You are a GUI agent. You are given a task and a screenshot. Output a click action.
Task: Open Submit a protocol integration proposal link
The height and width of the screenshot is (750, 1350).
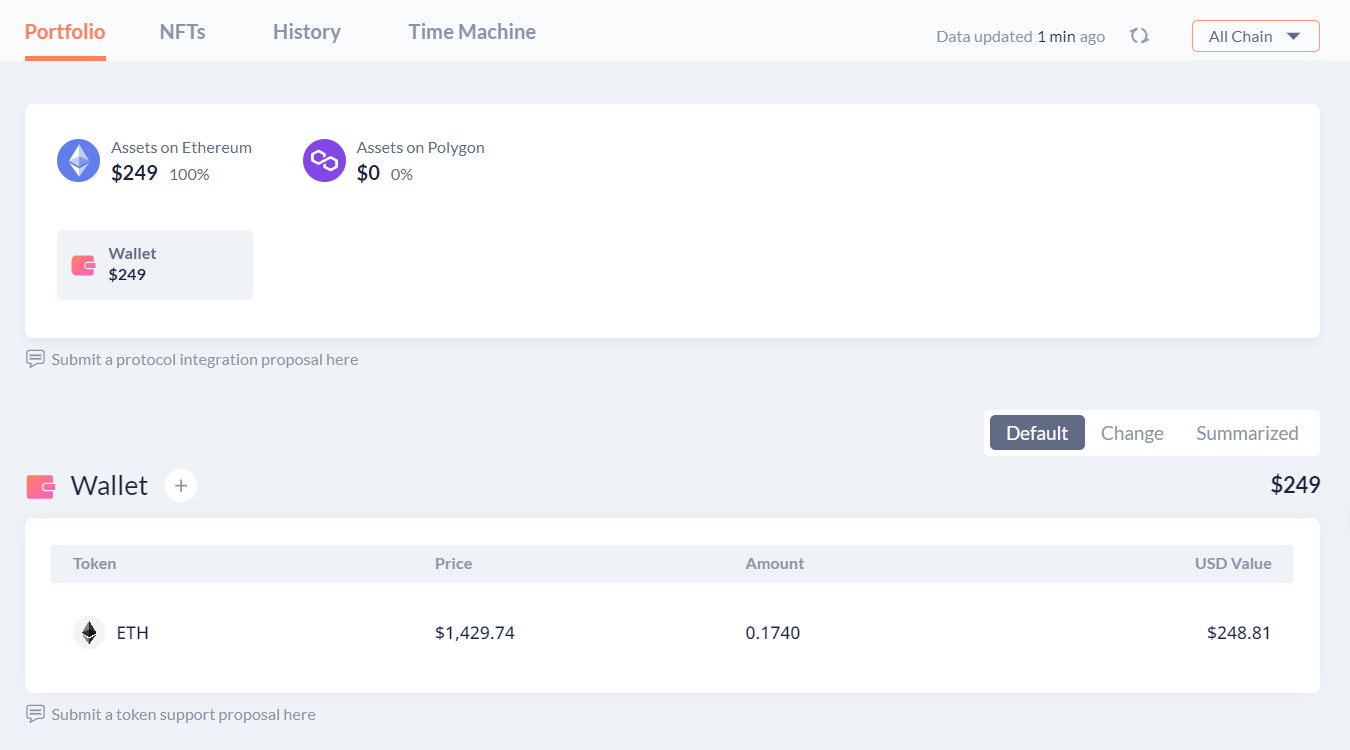[x=205, y=359]
